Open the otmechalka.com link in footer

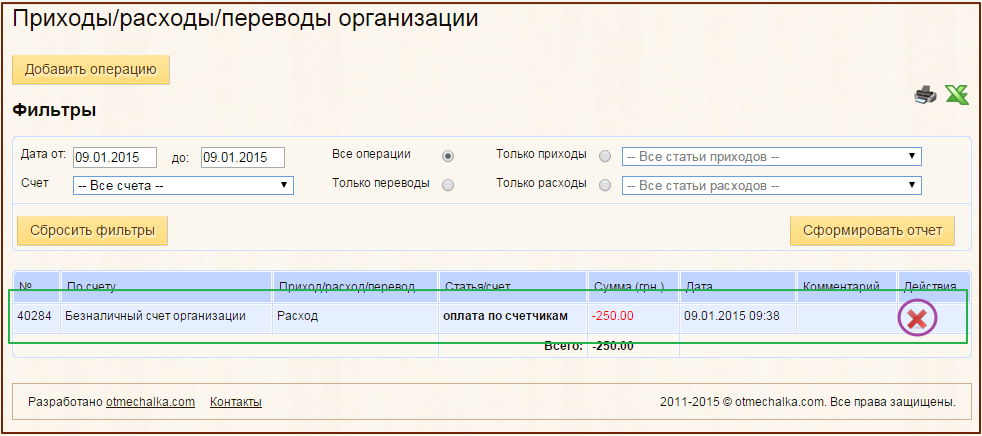tap(150, 402)
